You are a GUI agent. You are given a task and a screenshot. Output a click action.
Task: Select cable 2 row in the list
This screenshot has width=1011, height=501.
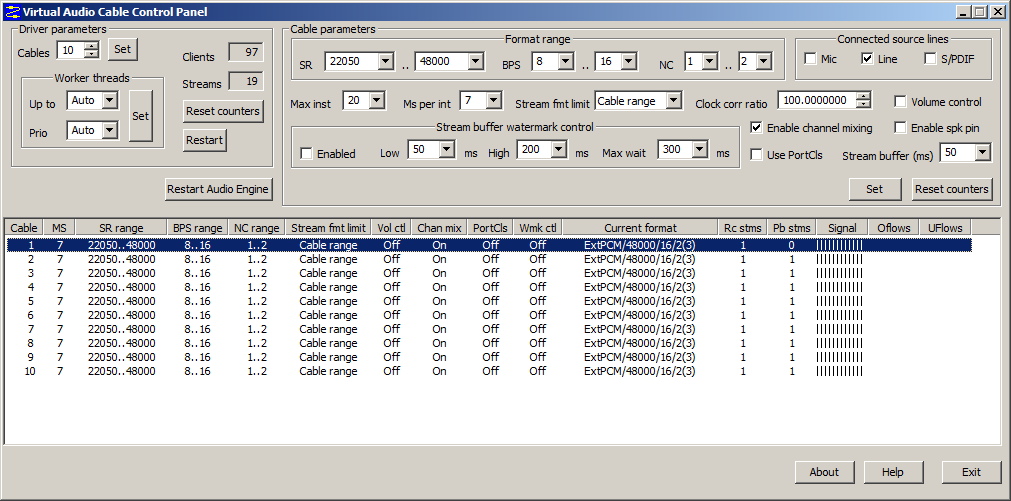click(489, 259)
